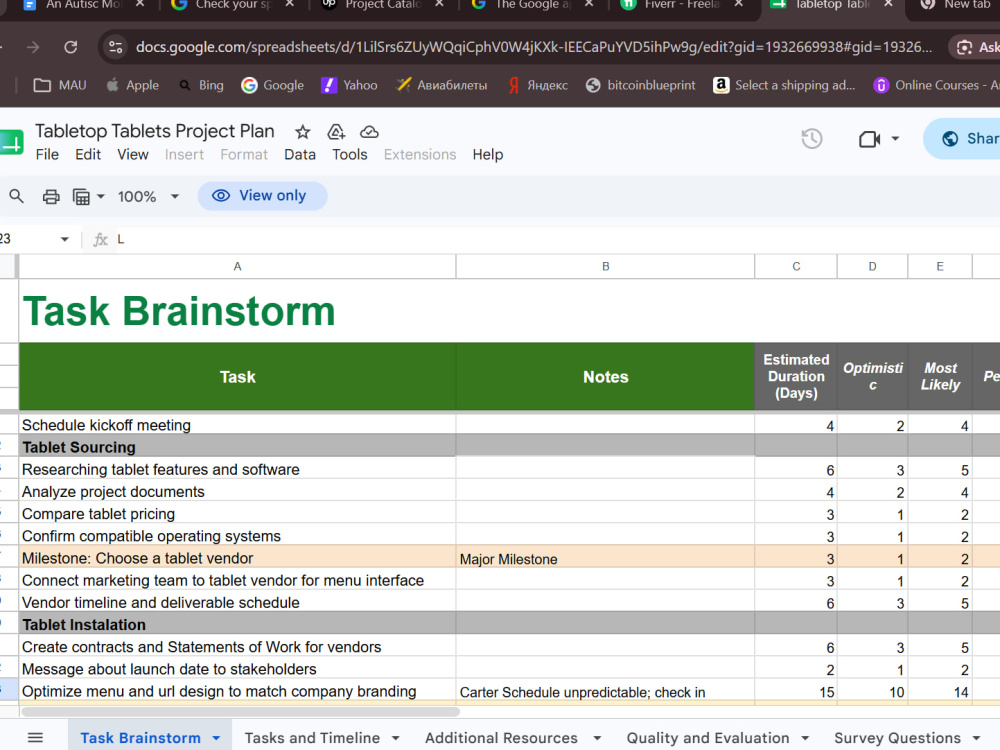The image size is (1000, 750).
Task: Click the horizontal scrollbar below the sheet
Action: click(240, 711)
